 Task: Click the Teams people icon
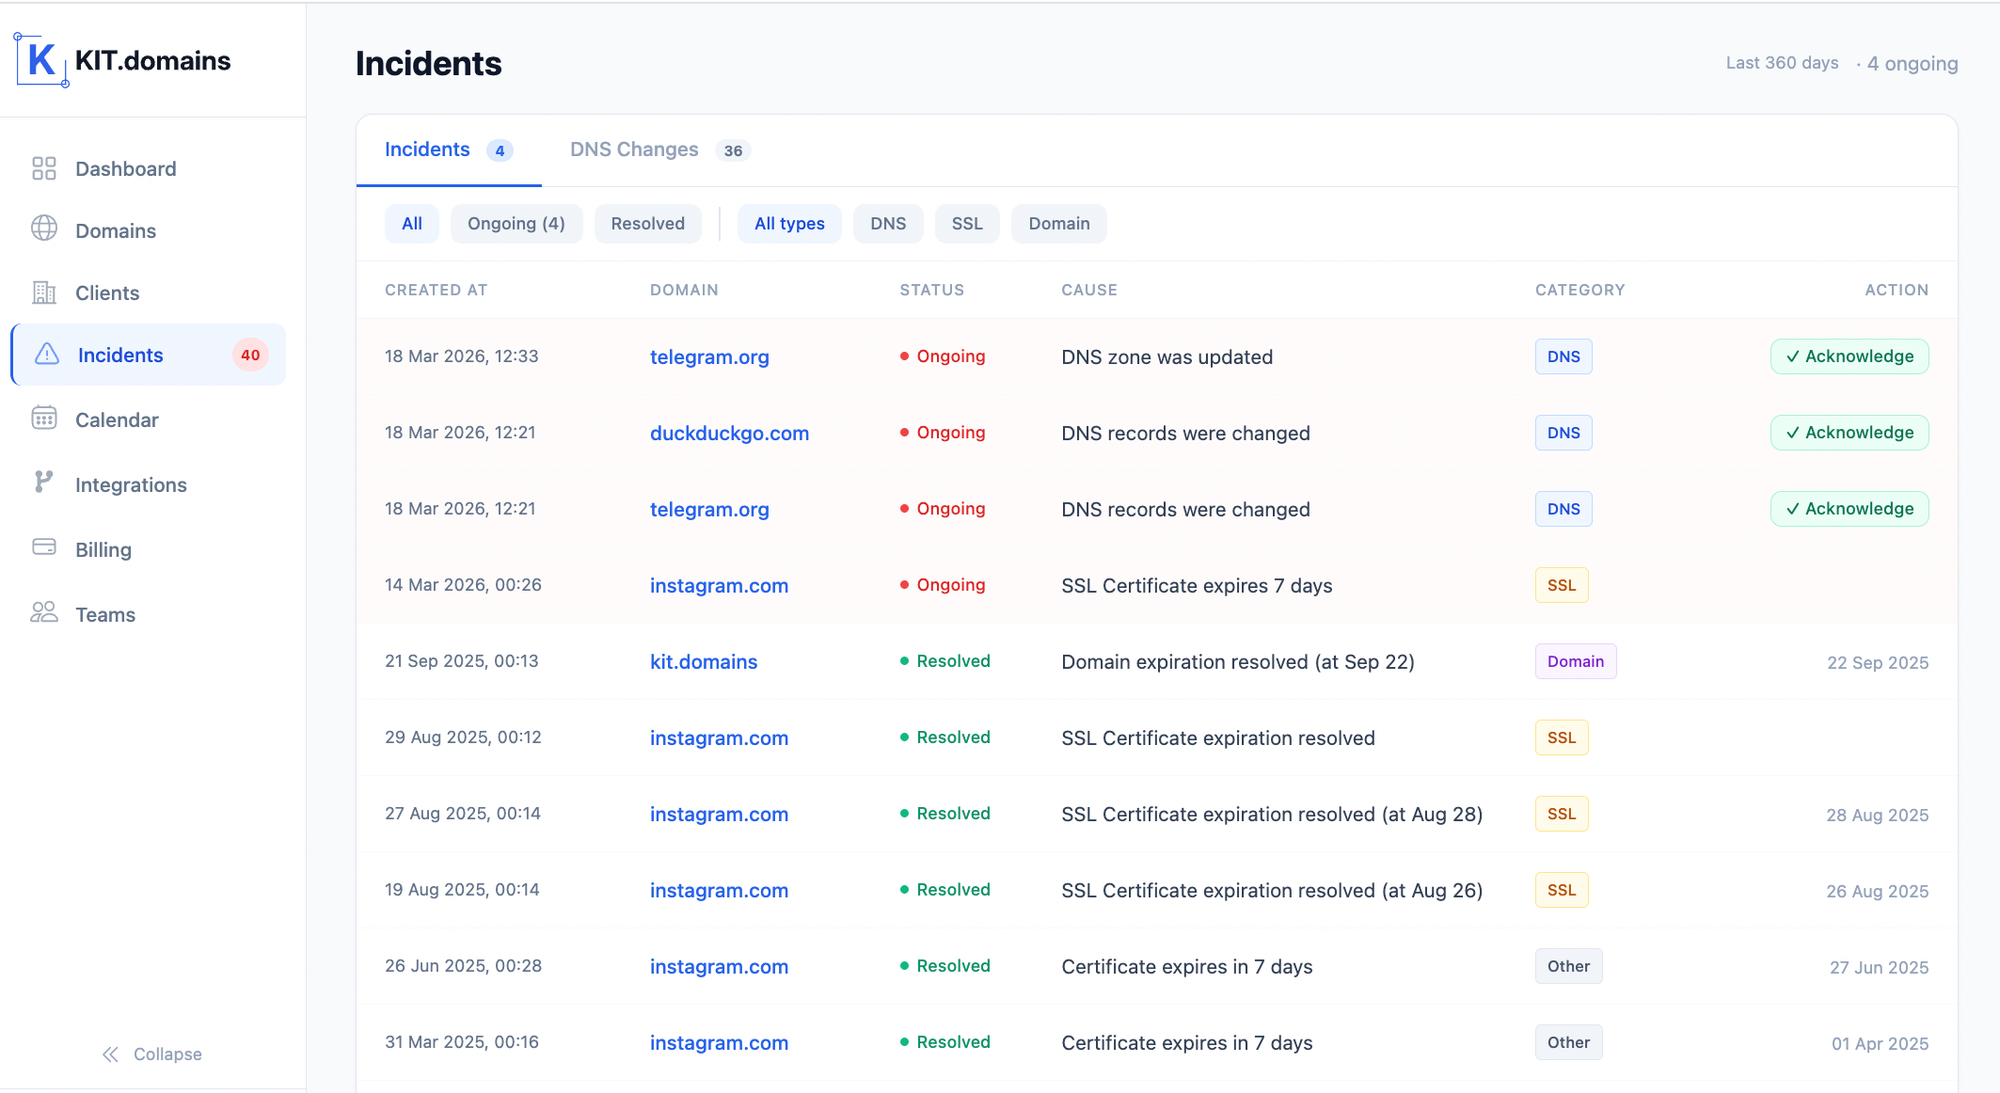[44, 613]
